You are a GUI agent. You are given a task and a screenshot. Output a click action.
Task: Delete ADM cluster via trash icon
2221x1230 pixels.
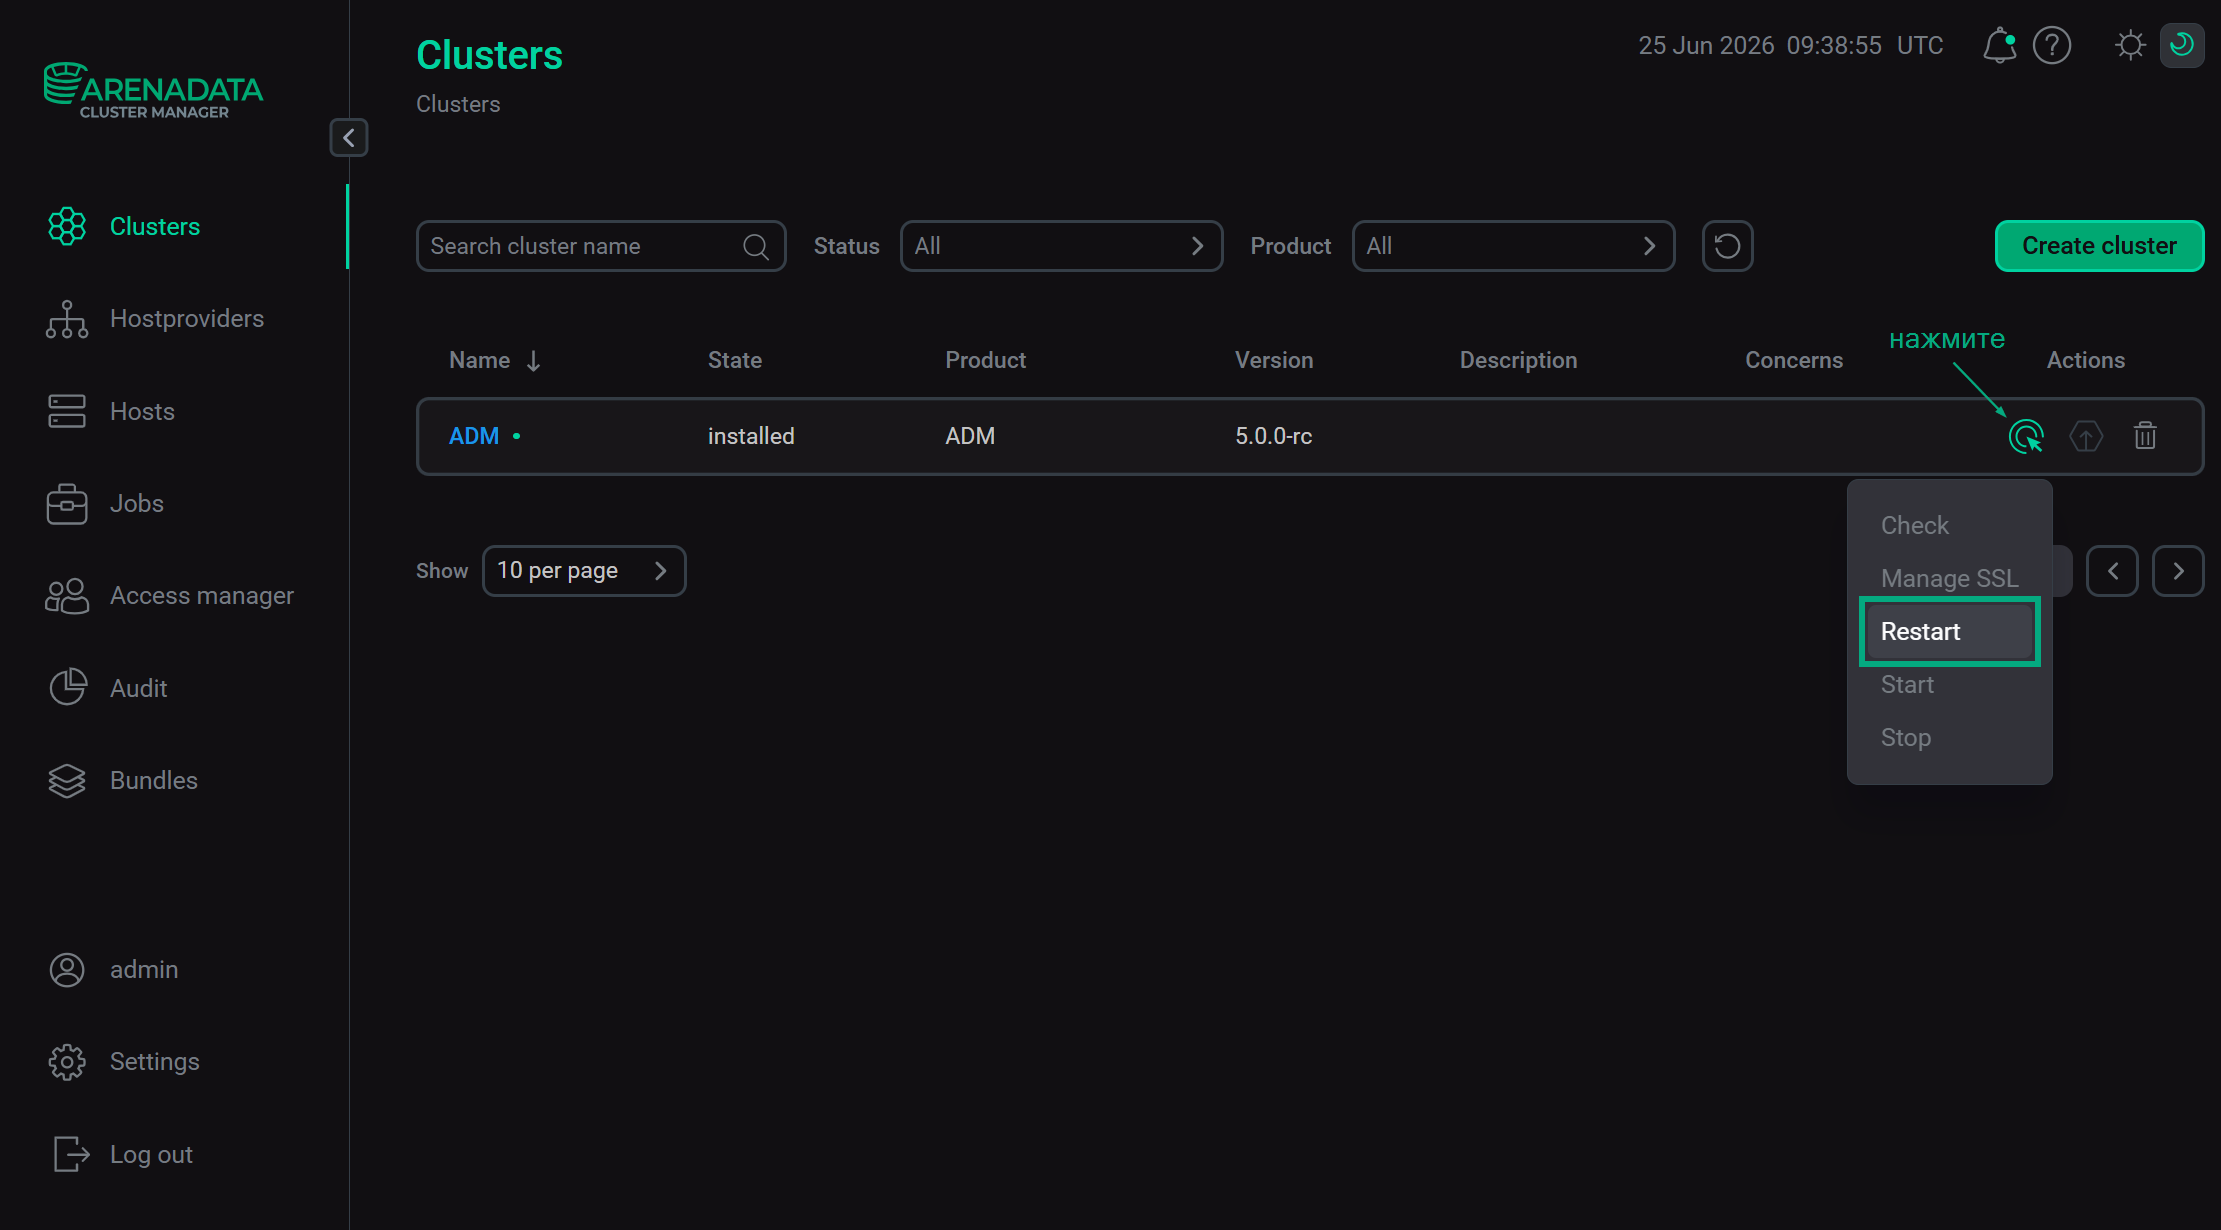click(2145, 436)
